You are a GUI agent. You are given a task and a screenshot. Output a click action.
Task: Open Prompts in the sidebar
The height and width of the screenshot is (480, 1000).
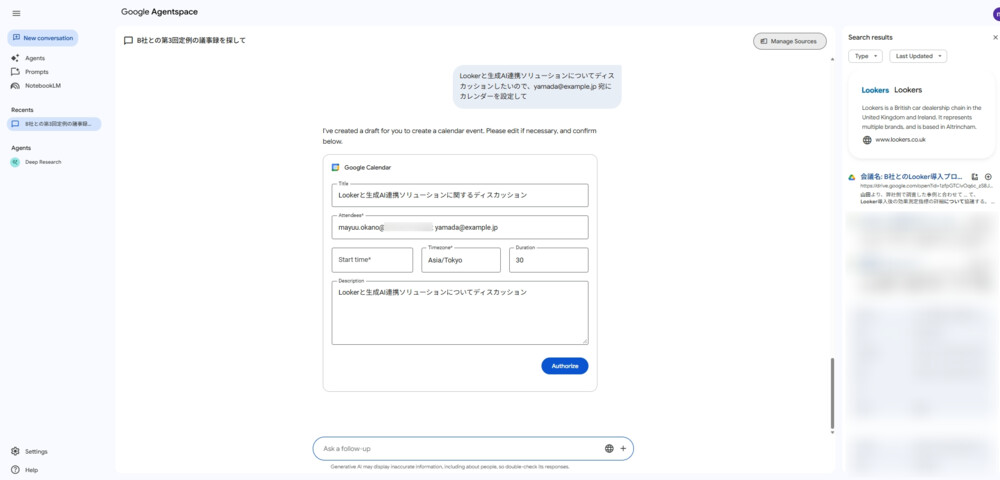36,72
